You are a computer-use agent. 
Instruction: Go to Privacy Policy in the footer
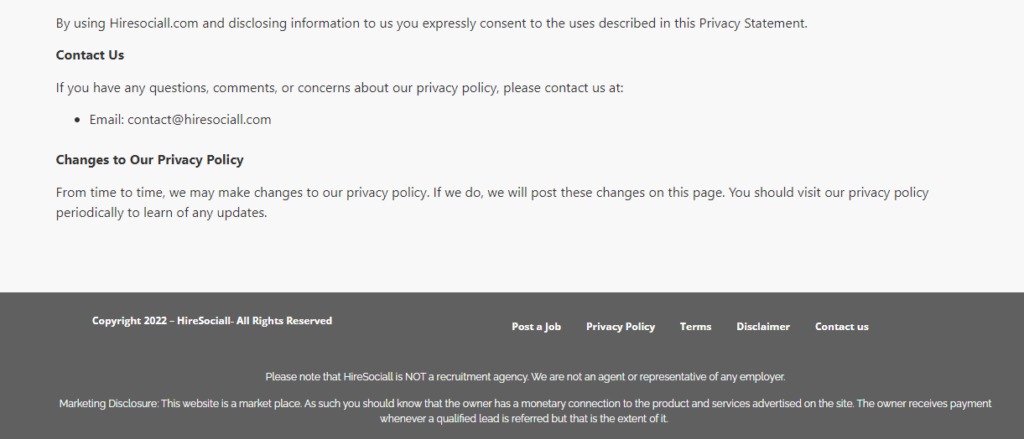click(620, 327)
